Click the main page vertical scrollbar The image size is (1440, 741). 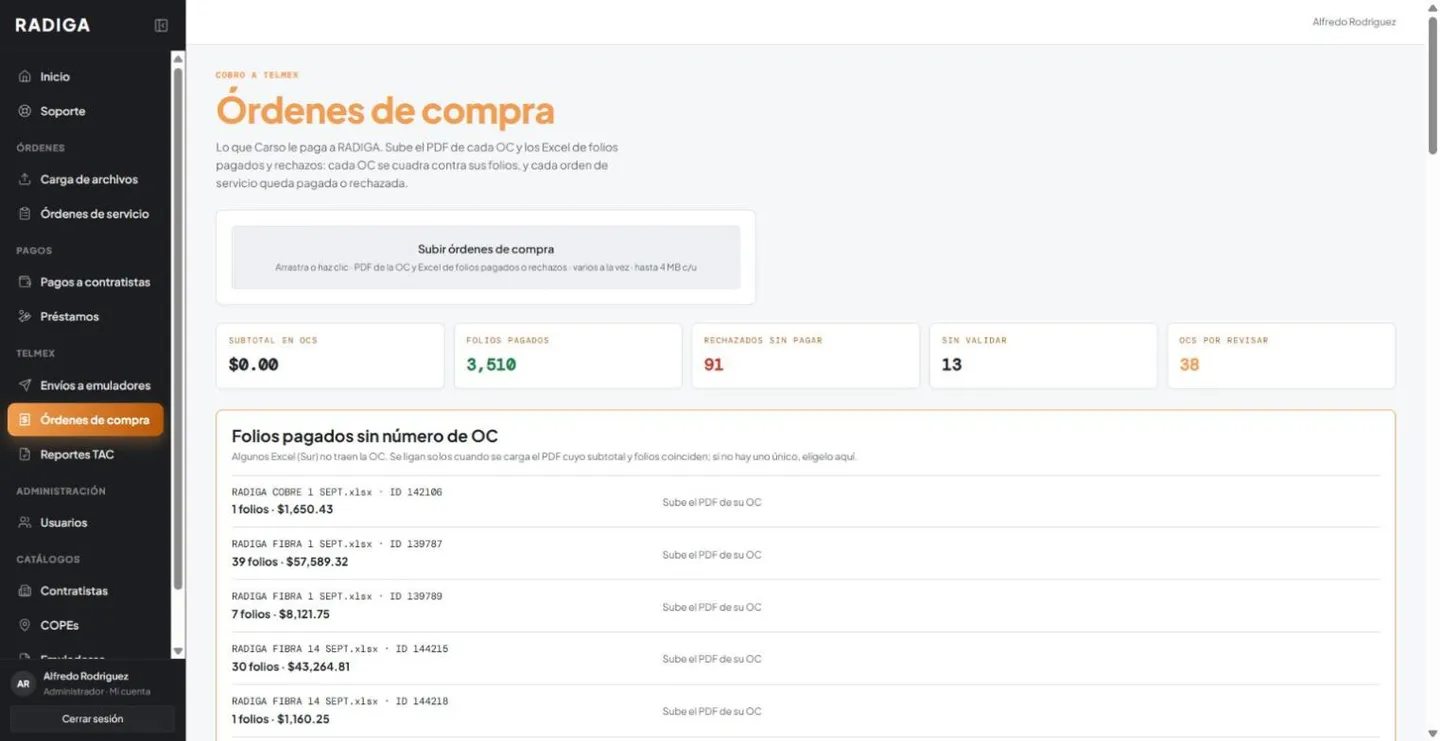point(1433,85)
